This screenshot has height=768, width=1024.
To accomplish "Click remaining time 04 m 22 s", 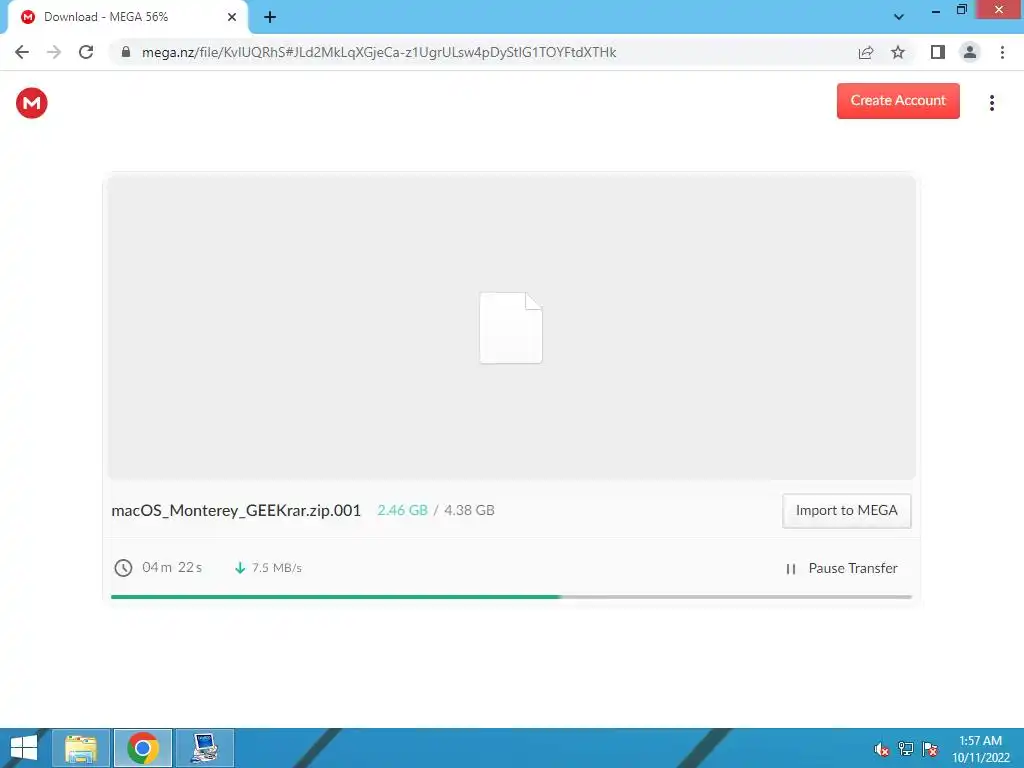I will pyautogui.click(x=172, y=568).
